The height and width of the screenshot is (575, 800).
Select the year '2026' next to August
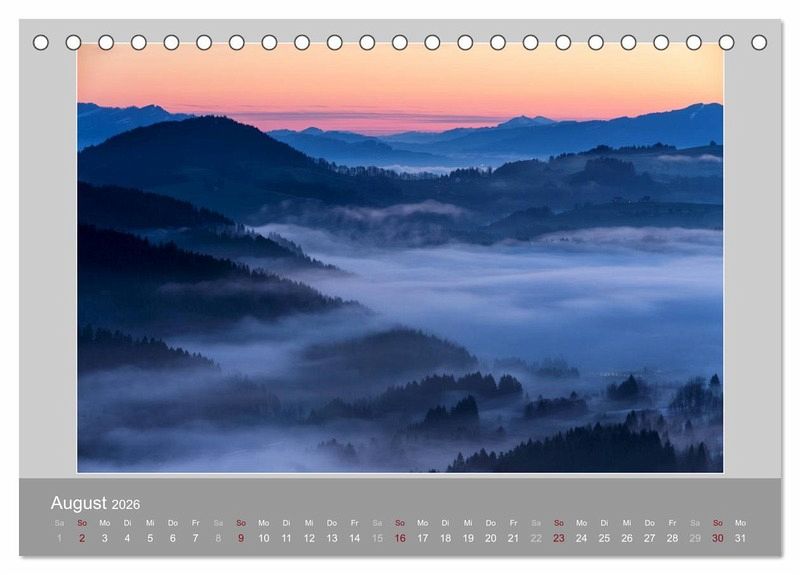tap(126, 505)
